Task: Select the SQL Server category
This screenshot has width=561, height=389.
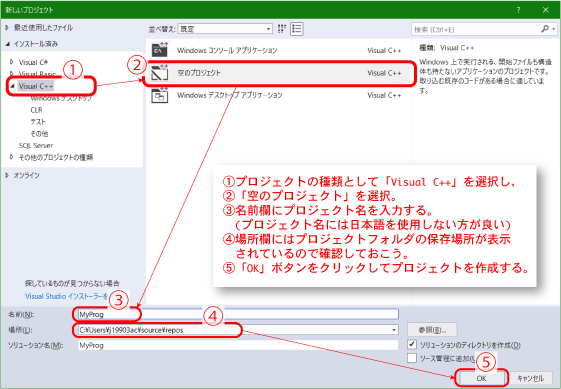Action: click(36, 145)
